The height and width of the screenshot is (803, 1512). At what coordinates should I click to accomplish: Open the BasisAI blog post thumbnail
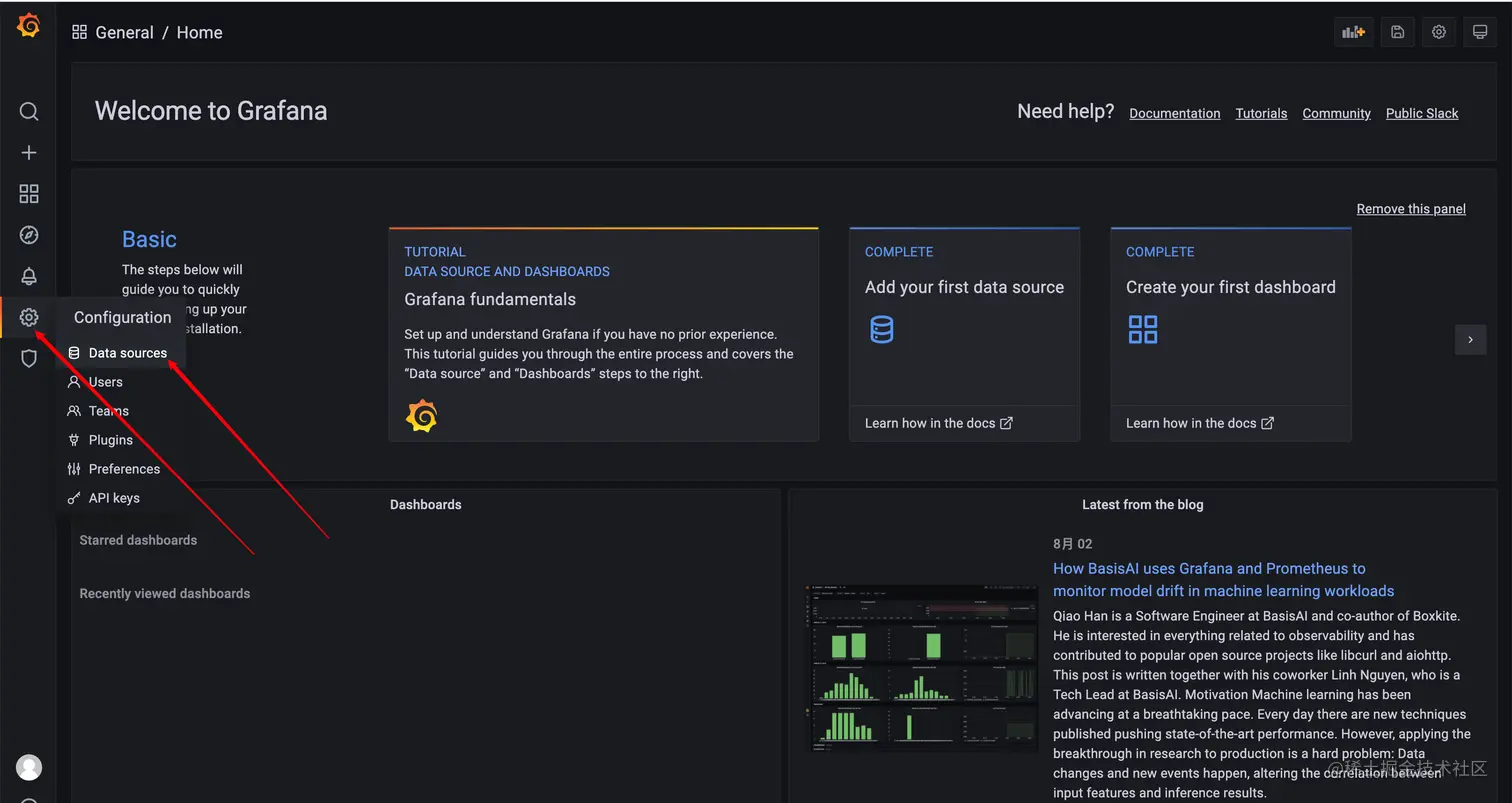(x=923, y=667)
